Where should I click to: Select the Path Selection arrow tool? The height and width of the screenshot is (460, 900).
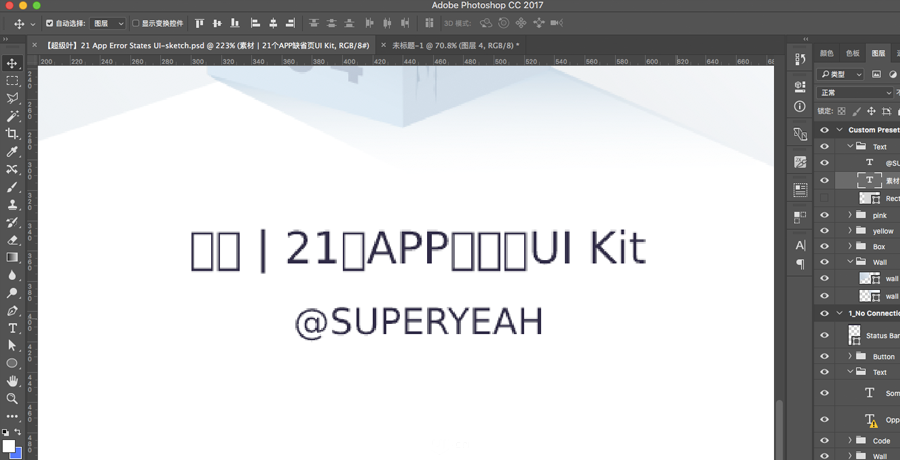(11, 346)
